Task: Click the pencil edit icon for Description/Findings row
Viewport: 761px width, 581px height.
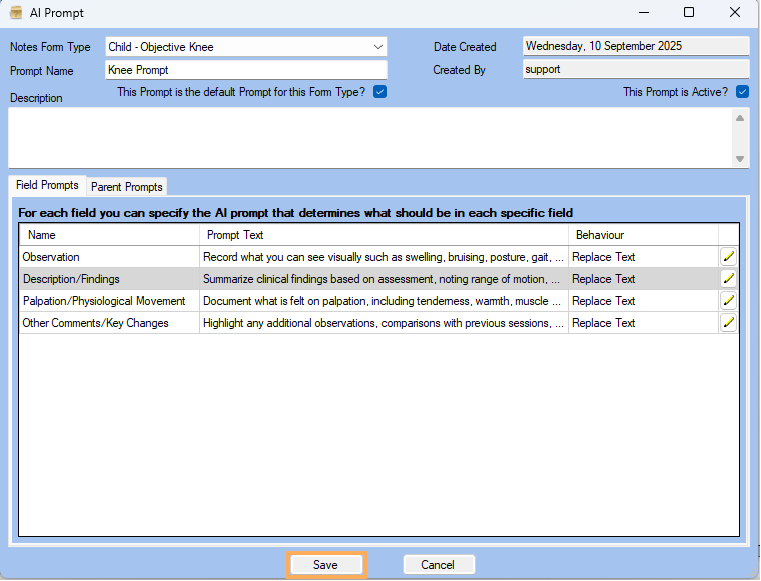Action: pos(728,279)
